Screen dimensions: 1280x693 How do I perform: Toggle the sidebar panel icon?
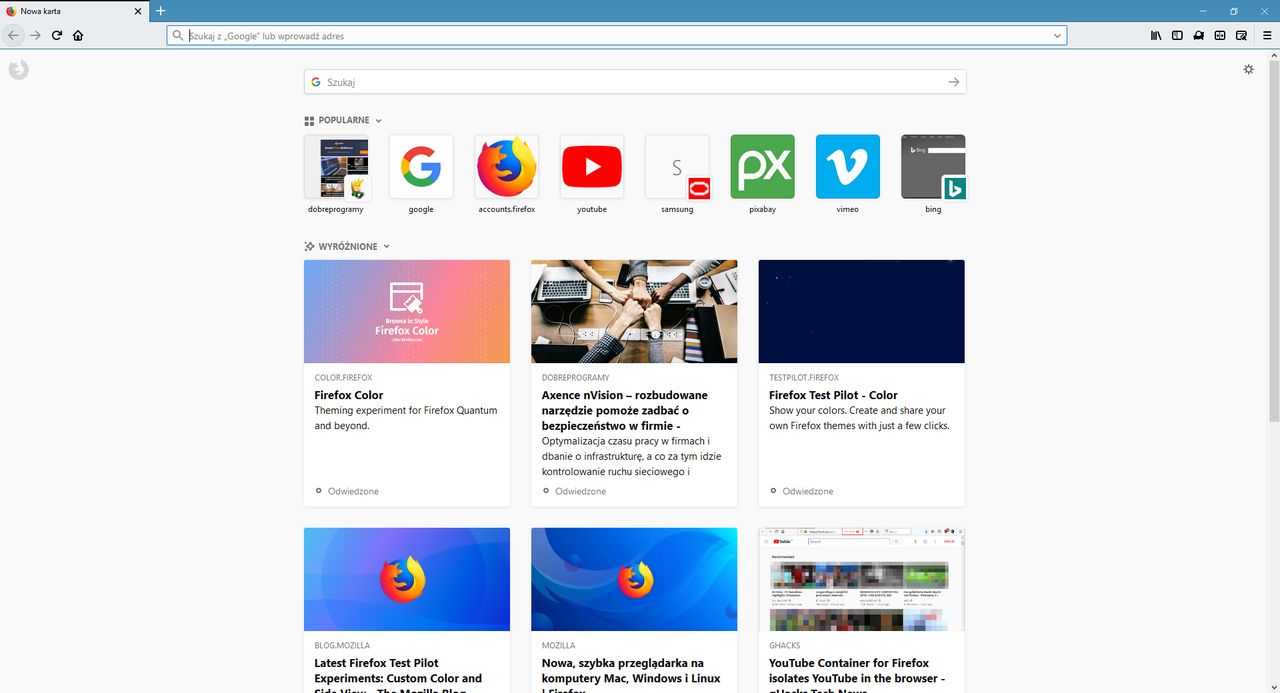[x=1177, y=35]
